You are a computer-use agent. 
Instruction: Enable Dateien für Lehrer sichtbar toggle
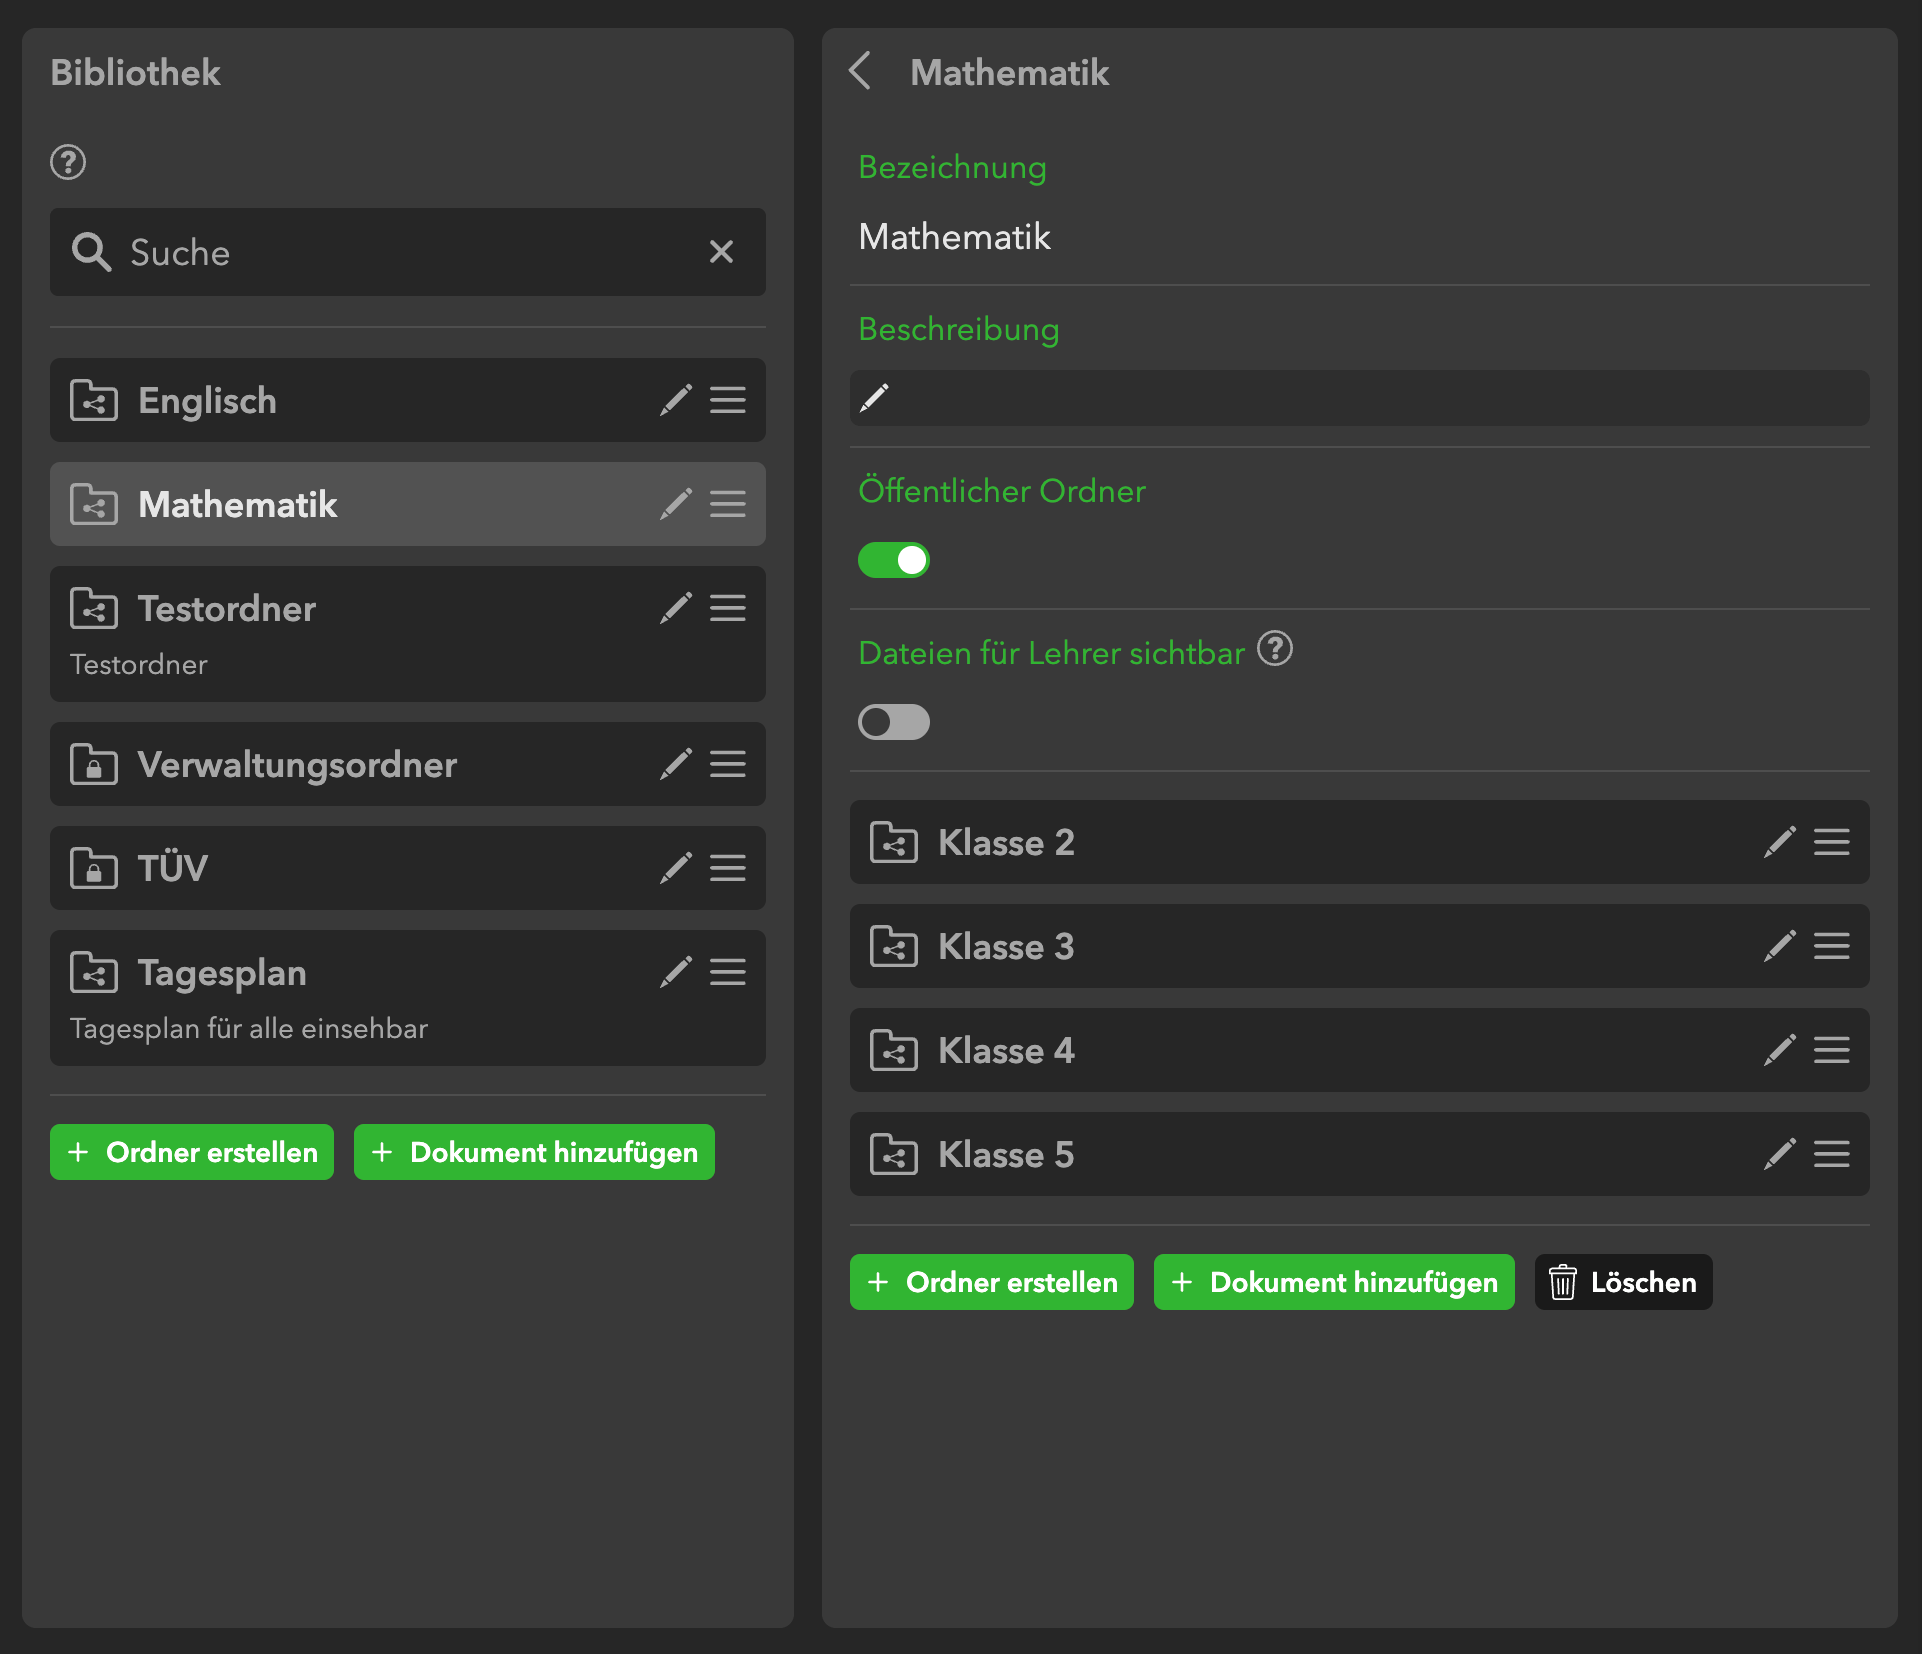(x=894, y=722)
